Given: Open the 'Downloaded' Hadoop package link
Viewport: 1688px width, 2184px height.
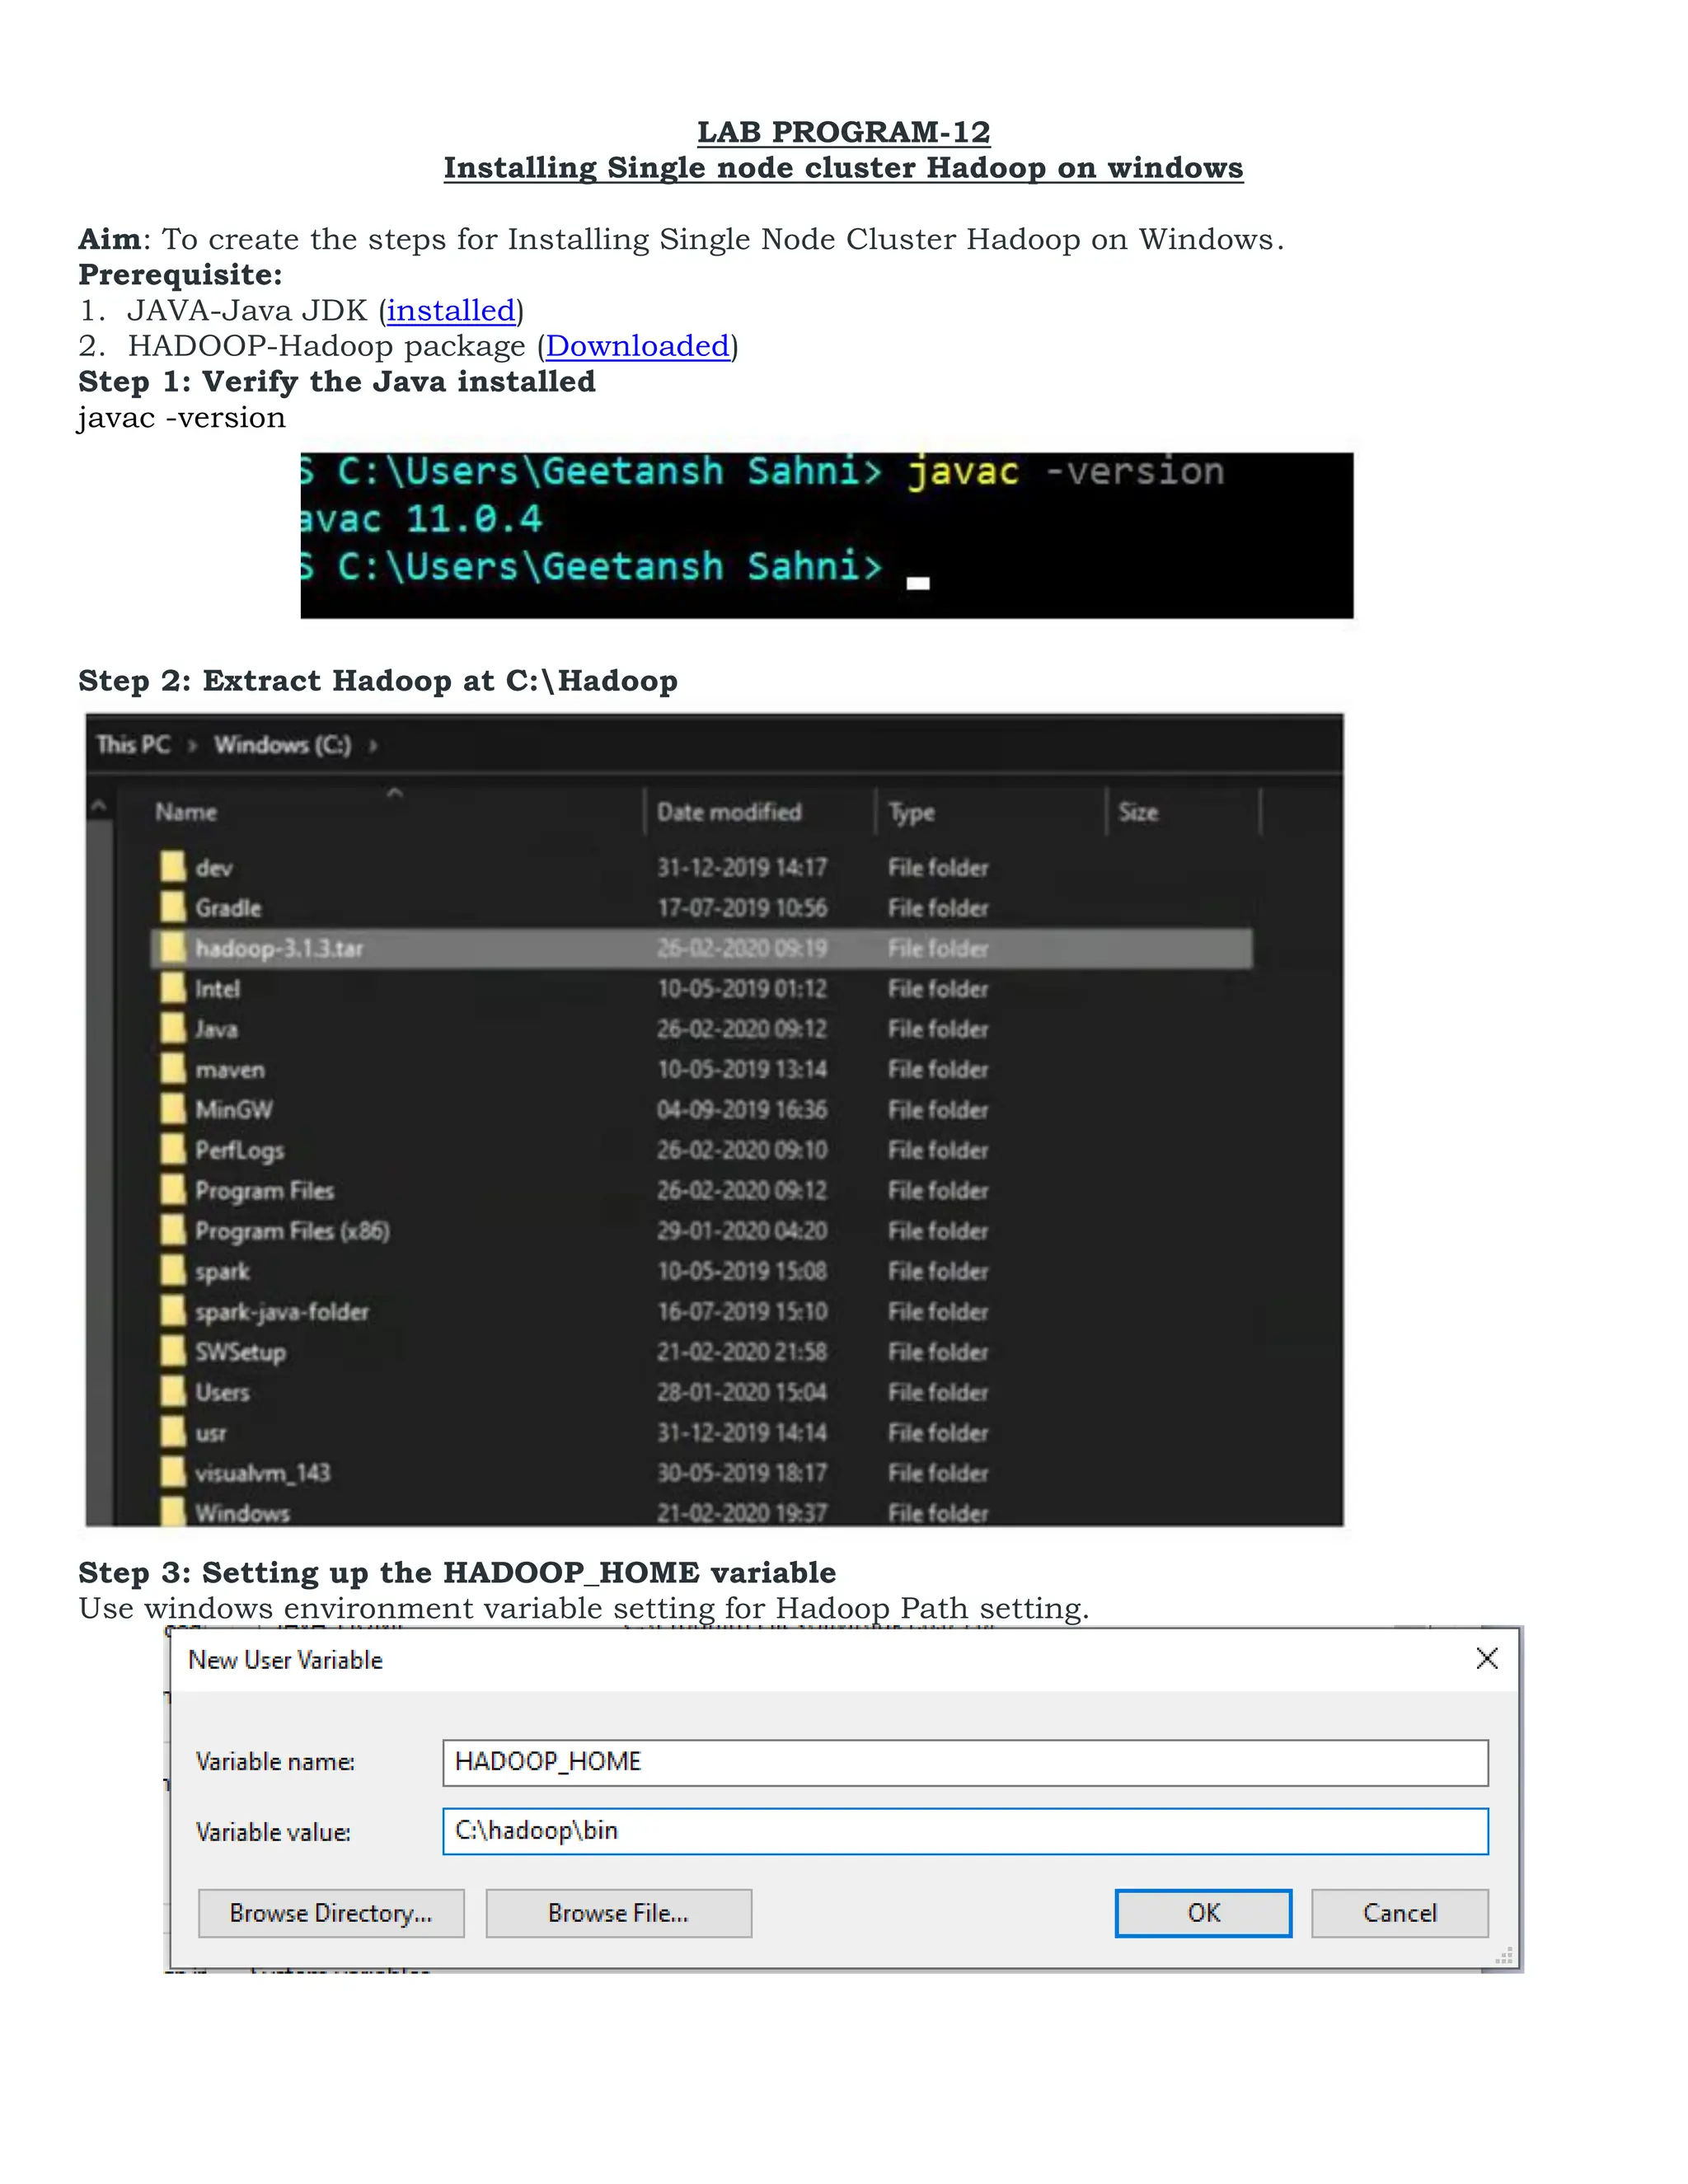Looking at the screenshot, I should (x=637, y=346).
